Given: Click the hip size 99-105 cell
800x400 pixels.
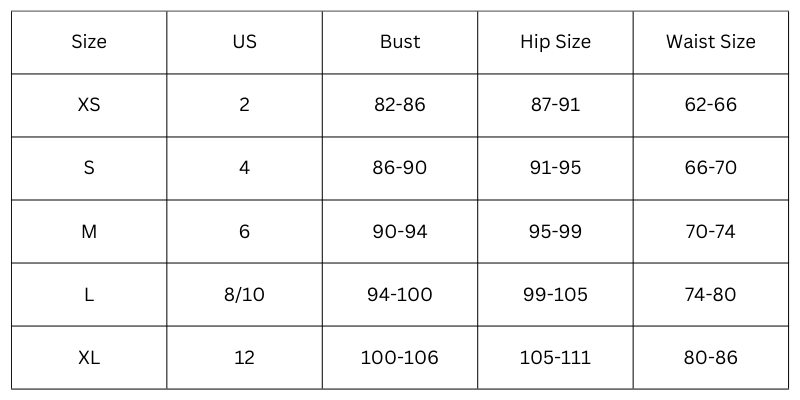Looking at the screenshot, I should pyautogui.click(x=555, y=294).
